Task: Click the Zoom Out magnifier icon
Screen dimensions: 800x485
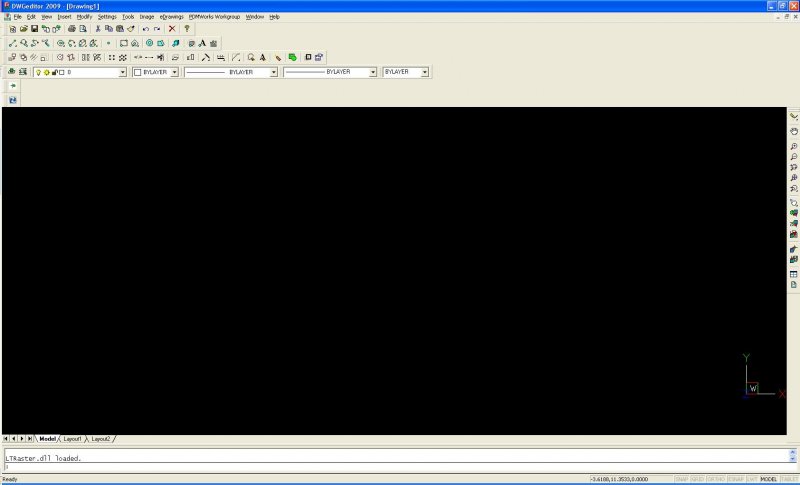Action: [x=794, y=157]
